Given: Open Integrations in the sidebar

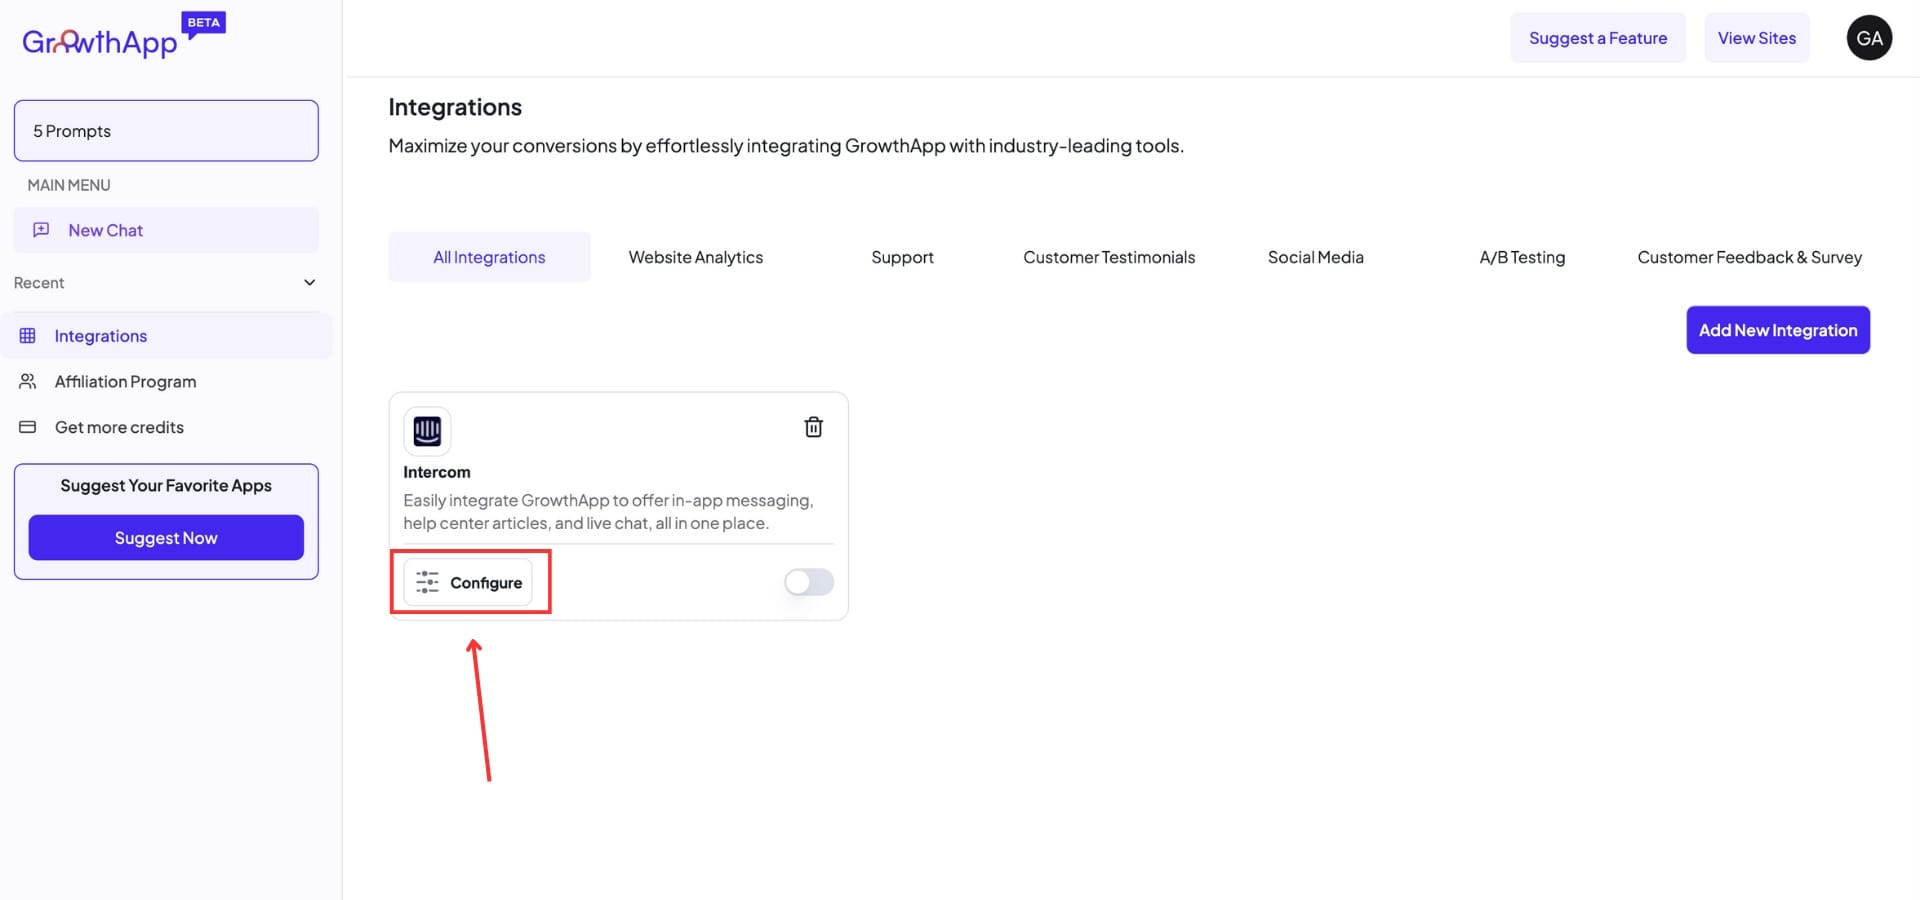Looking at the screenshot, I should coord(166,336).
